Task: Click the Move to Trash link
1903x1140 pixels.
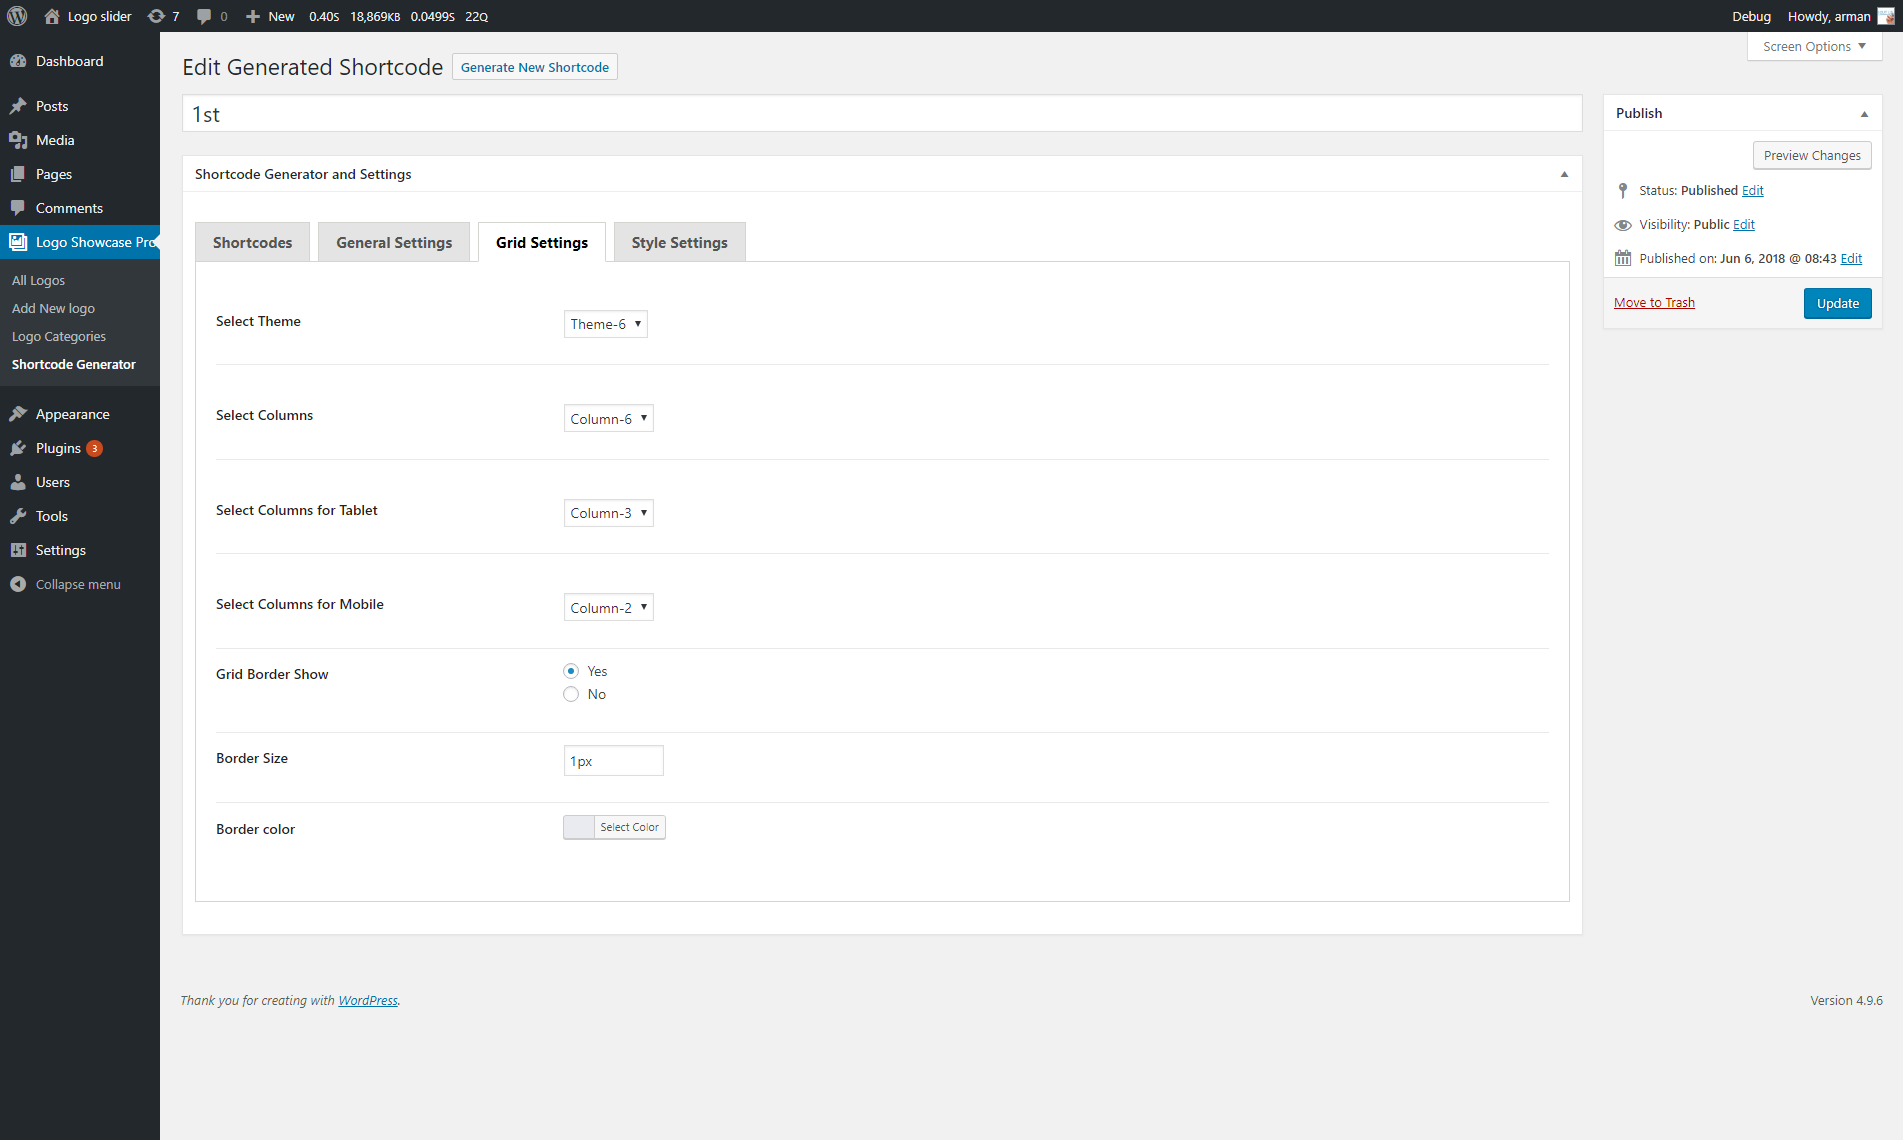Action: (x=1654, y=302)
